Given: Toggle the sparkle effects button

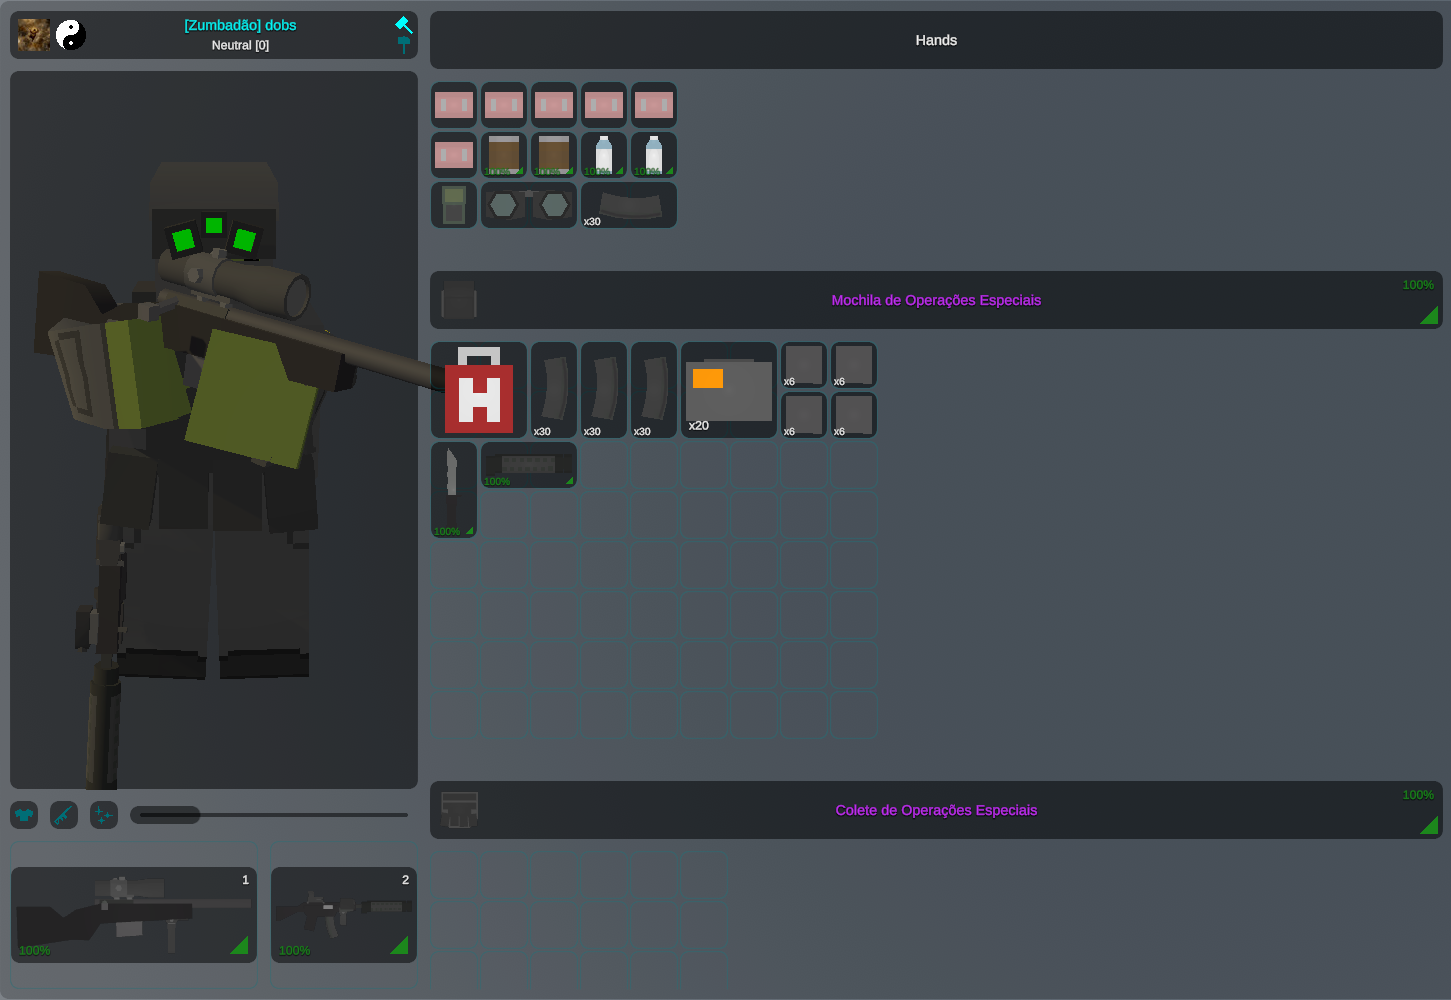Looking at the screenshot, I should point(104,815).
